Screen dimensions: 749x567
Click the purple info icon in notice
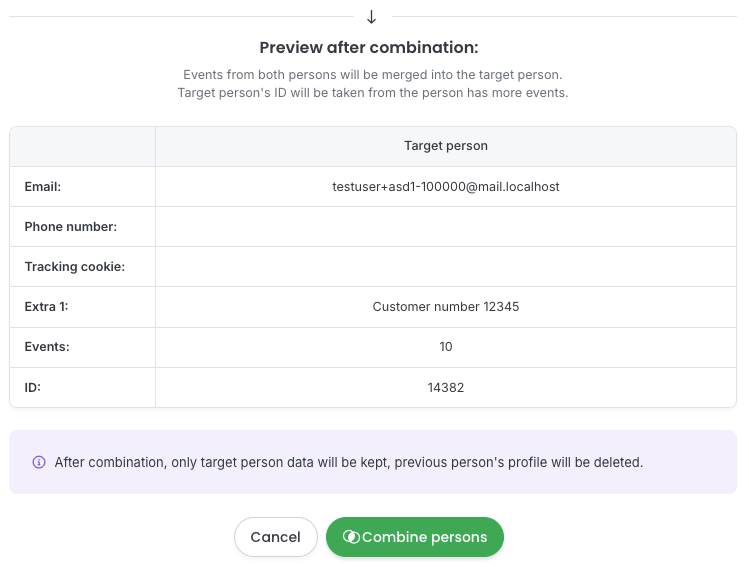click(39, 462)
